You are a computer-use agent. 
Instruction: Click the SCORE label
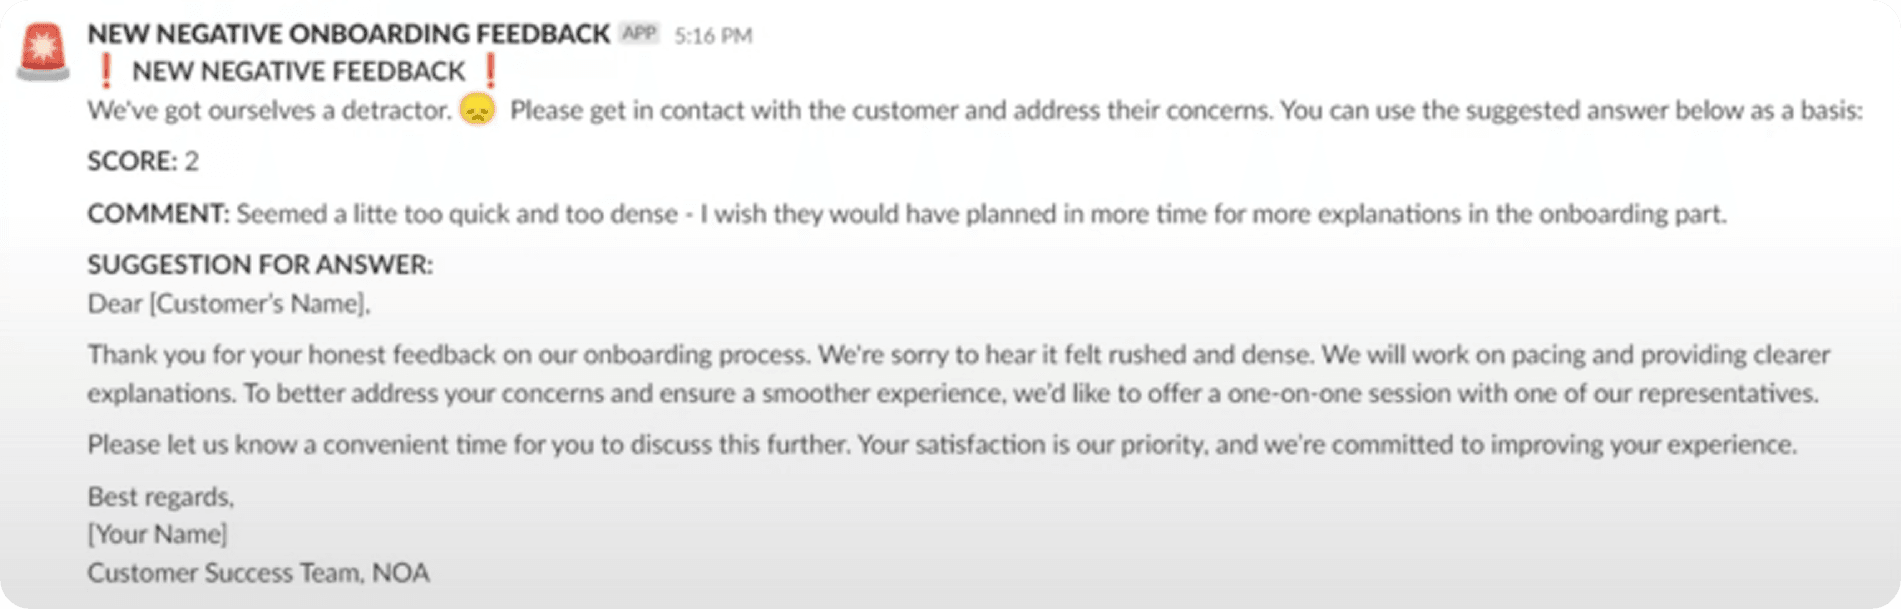(x=131, y=161)
